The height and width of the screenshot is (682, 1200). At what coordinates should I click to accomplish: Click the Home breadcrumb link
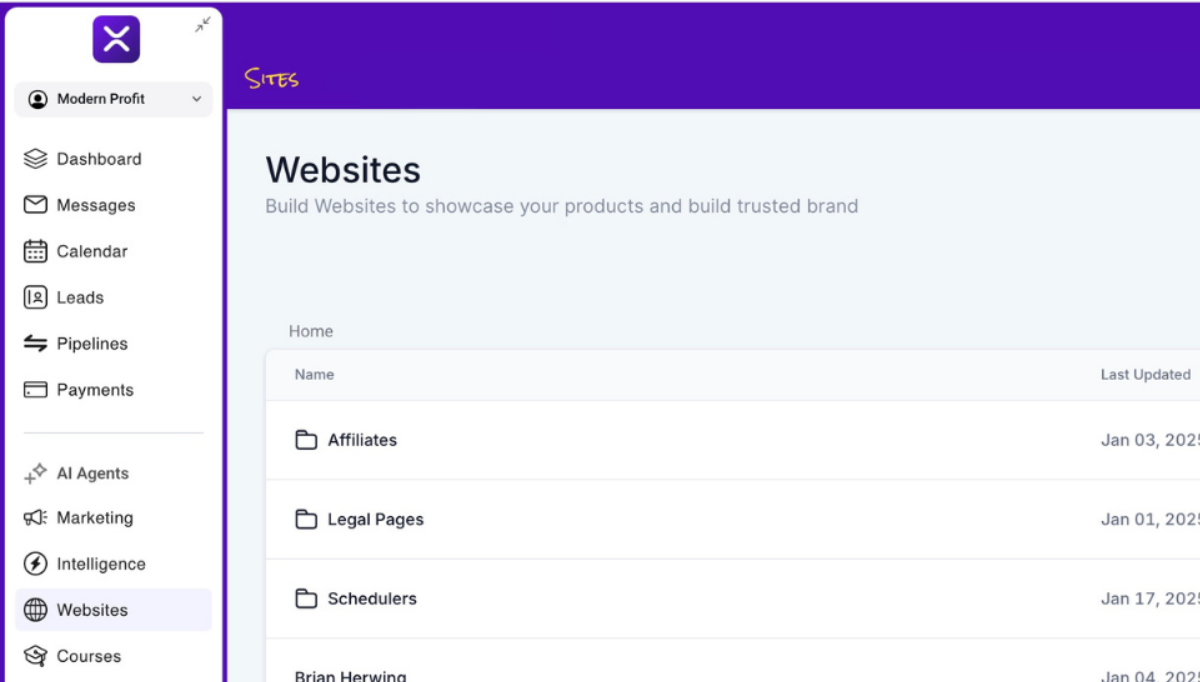(311, 331)
